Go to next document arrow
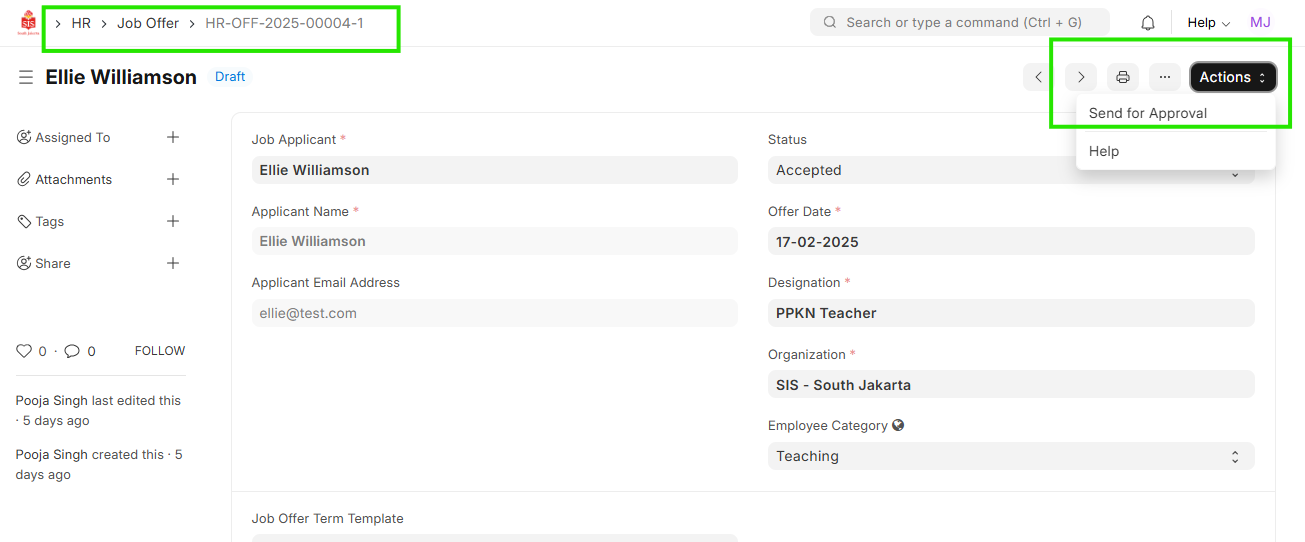 (x=1081, y=77)
